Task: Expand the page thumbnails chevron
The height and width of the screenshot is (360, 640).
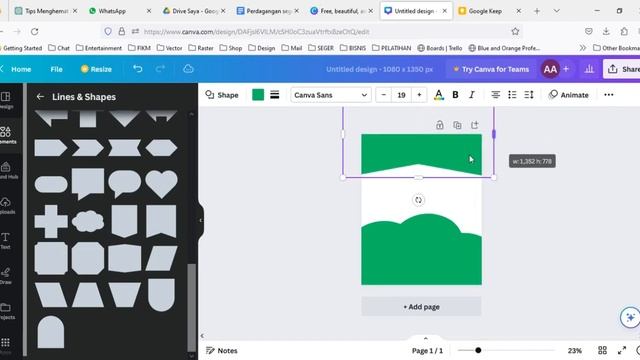Action: 425,338
